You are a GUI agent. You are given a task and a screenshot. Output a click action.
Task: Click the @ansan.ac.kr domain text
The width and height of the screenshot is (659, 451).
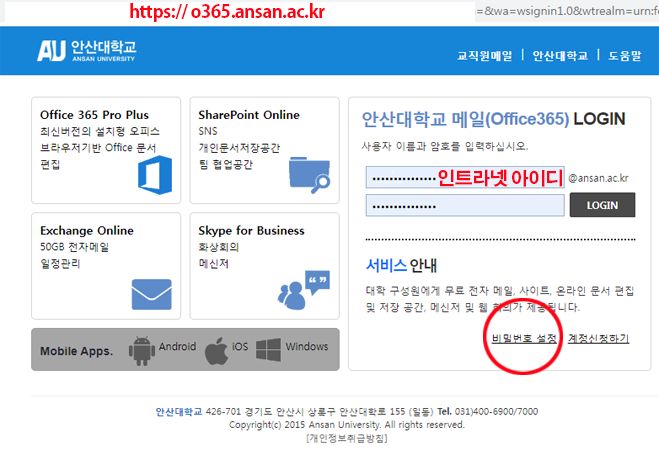(x=598, y=178)
